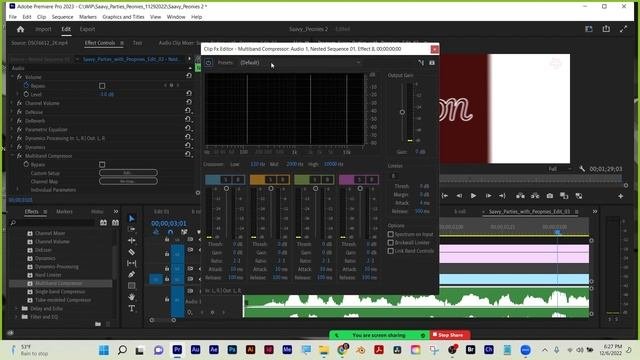Click the Quick Export share icon
The width and height of the screenshot is (640, 360).
tap(606, 29)
